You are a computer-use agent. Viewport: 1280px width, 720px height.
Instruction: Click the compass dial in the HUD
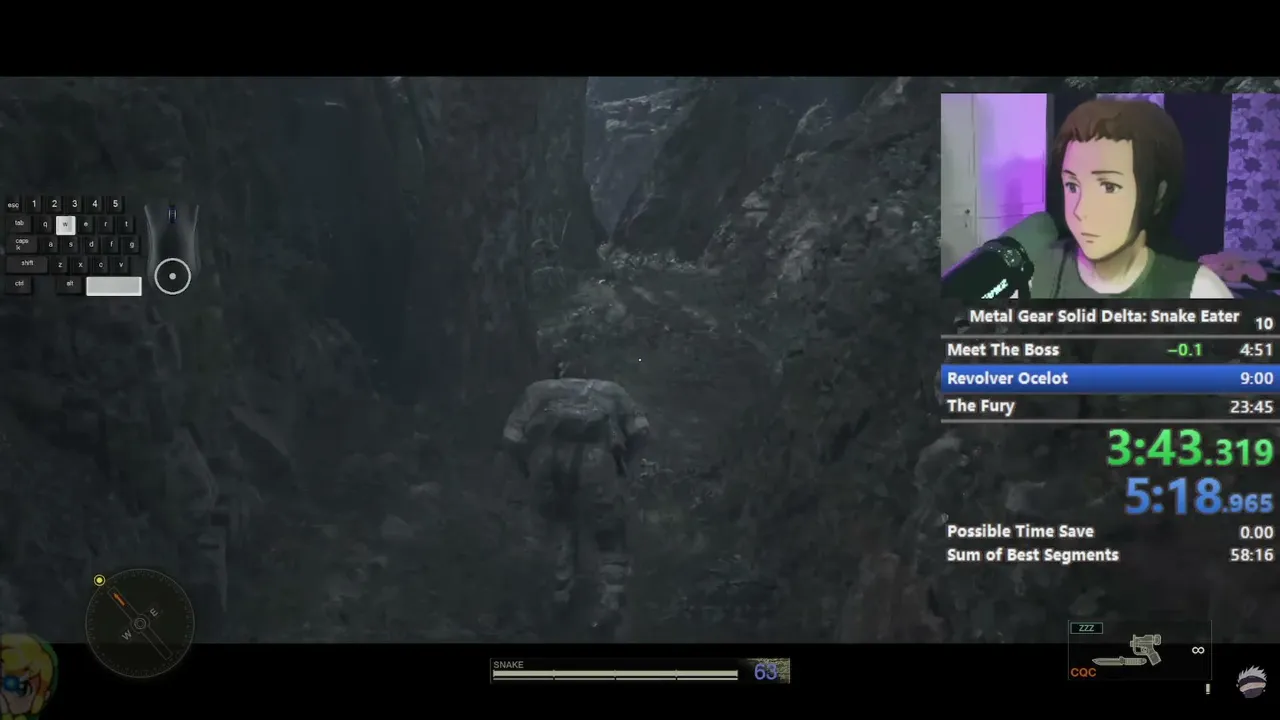tap(140, 624)
